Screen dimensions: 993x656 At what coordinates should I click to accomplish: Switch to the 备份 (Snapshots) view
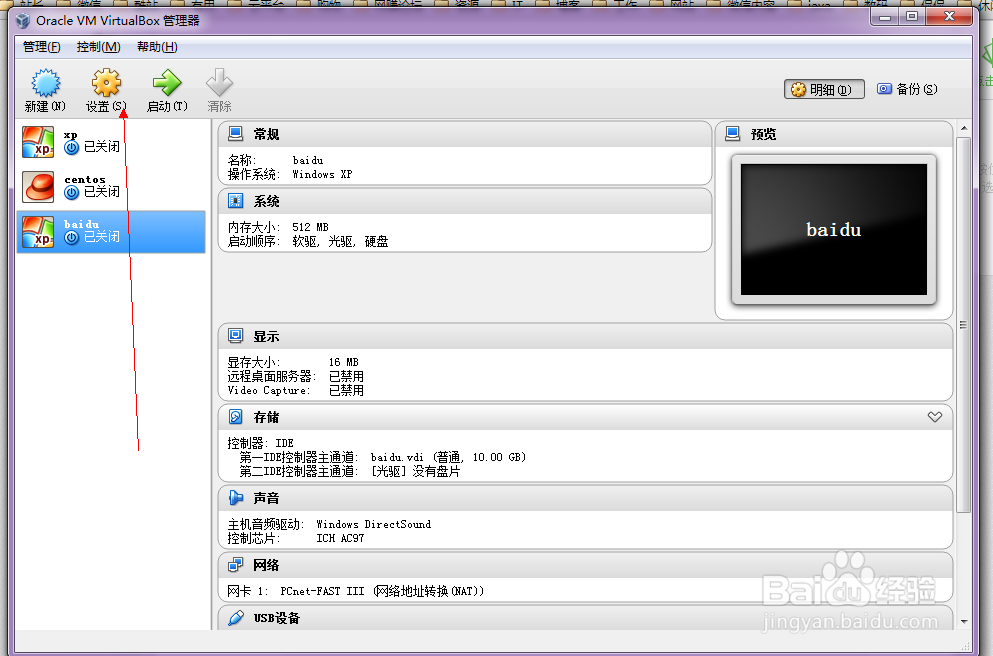tap(908, 88)
